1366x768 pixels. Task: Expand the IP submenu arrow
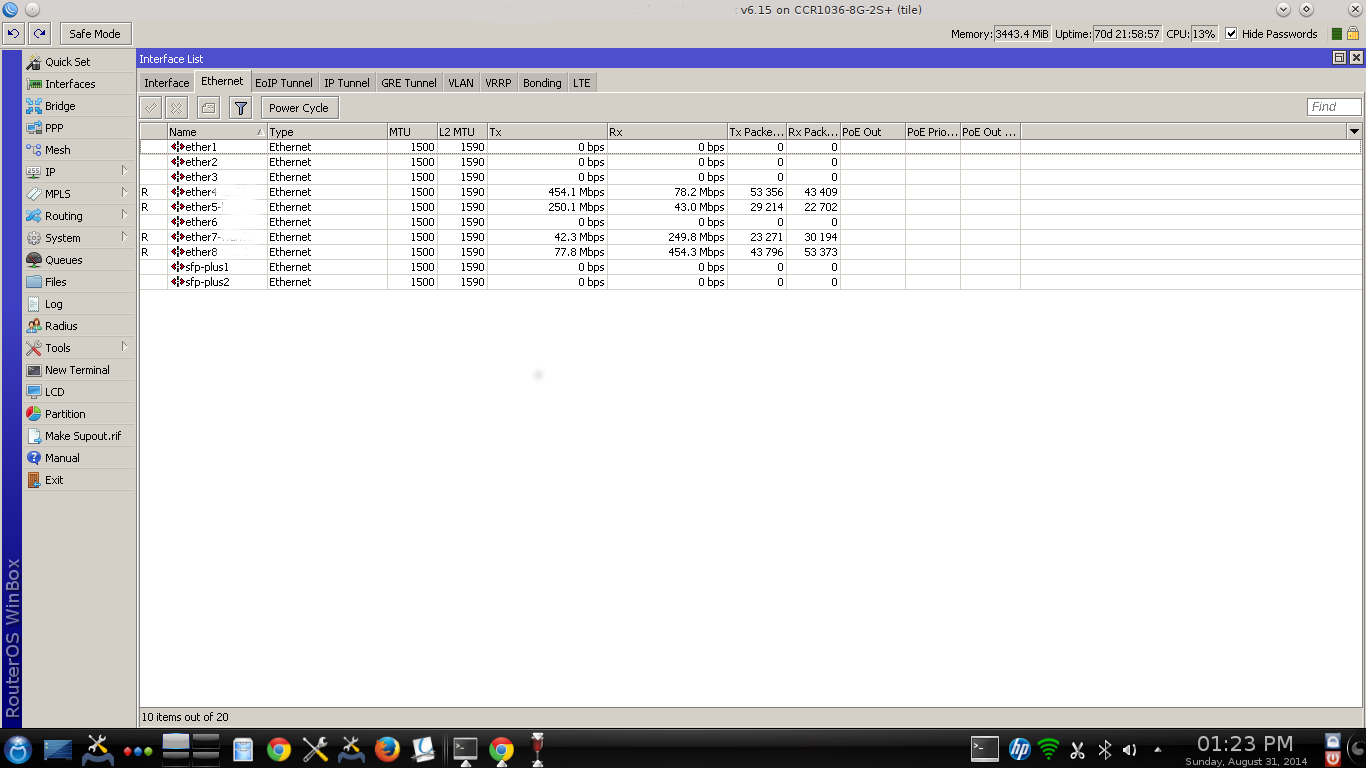coord(124,171)
